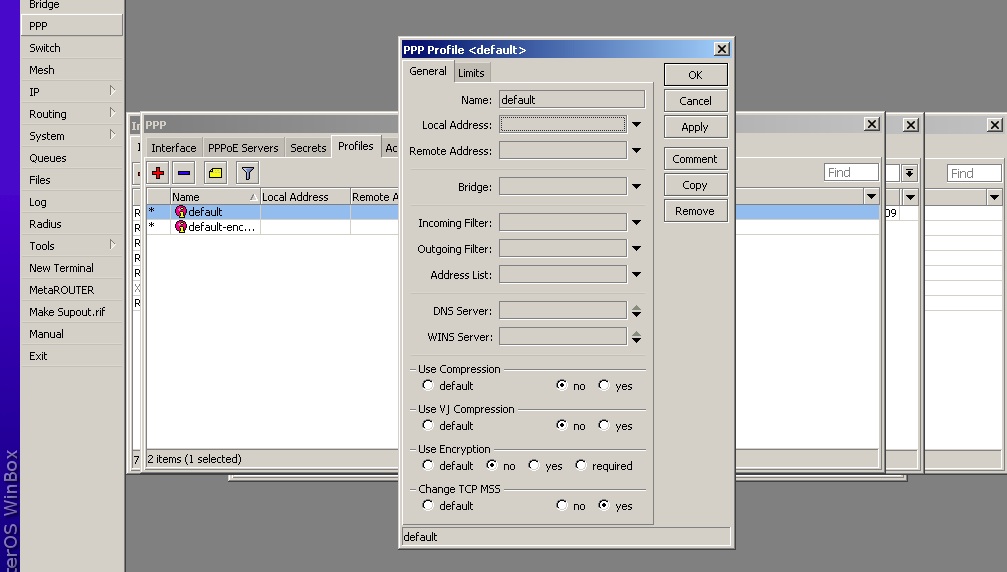Open the Secrets tab in PPP window
Viewport: 1007px width, 572px height.
[x=308, y=148]
